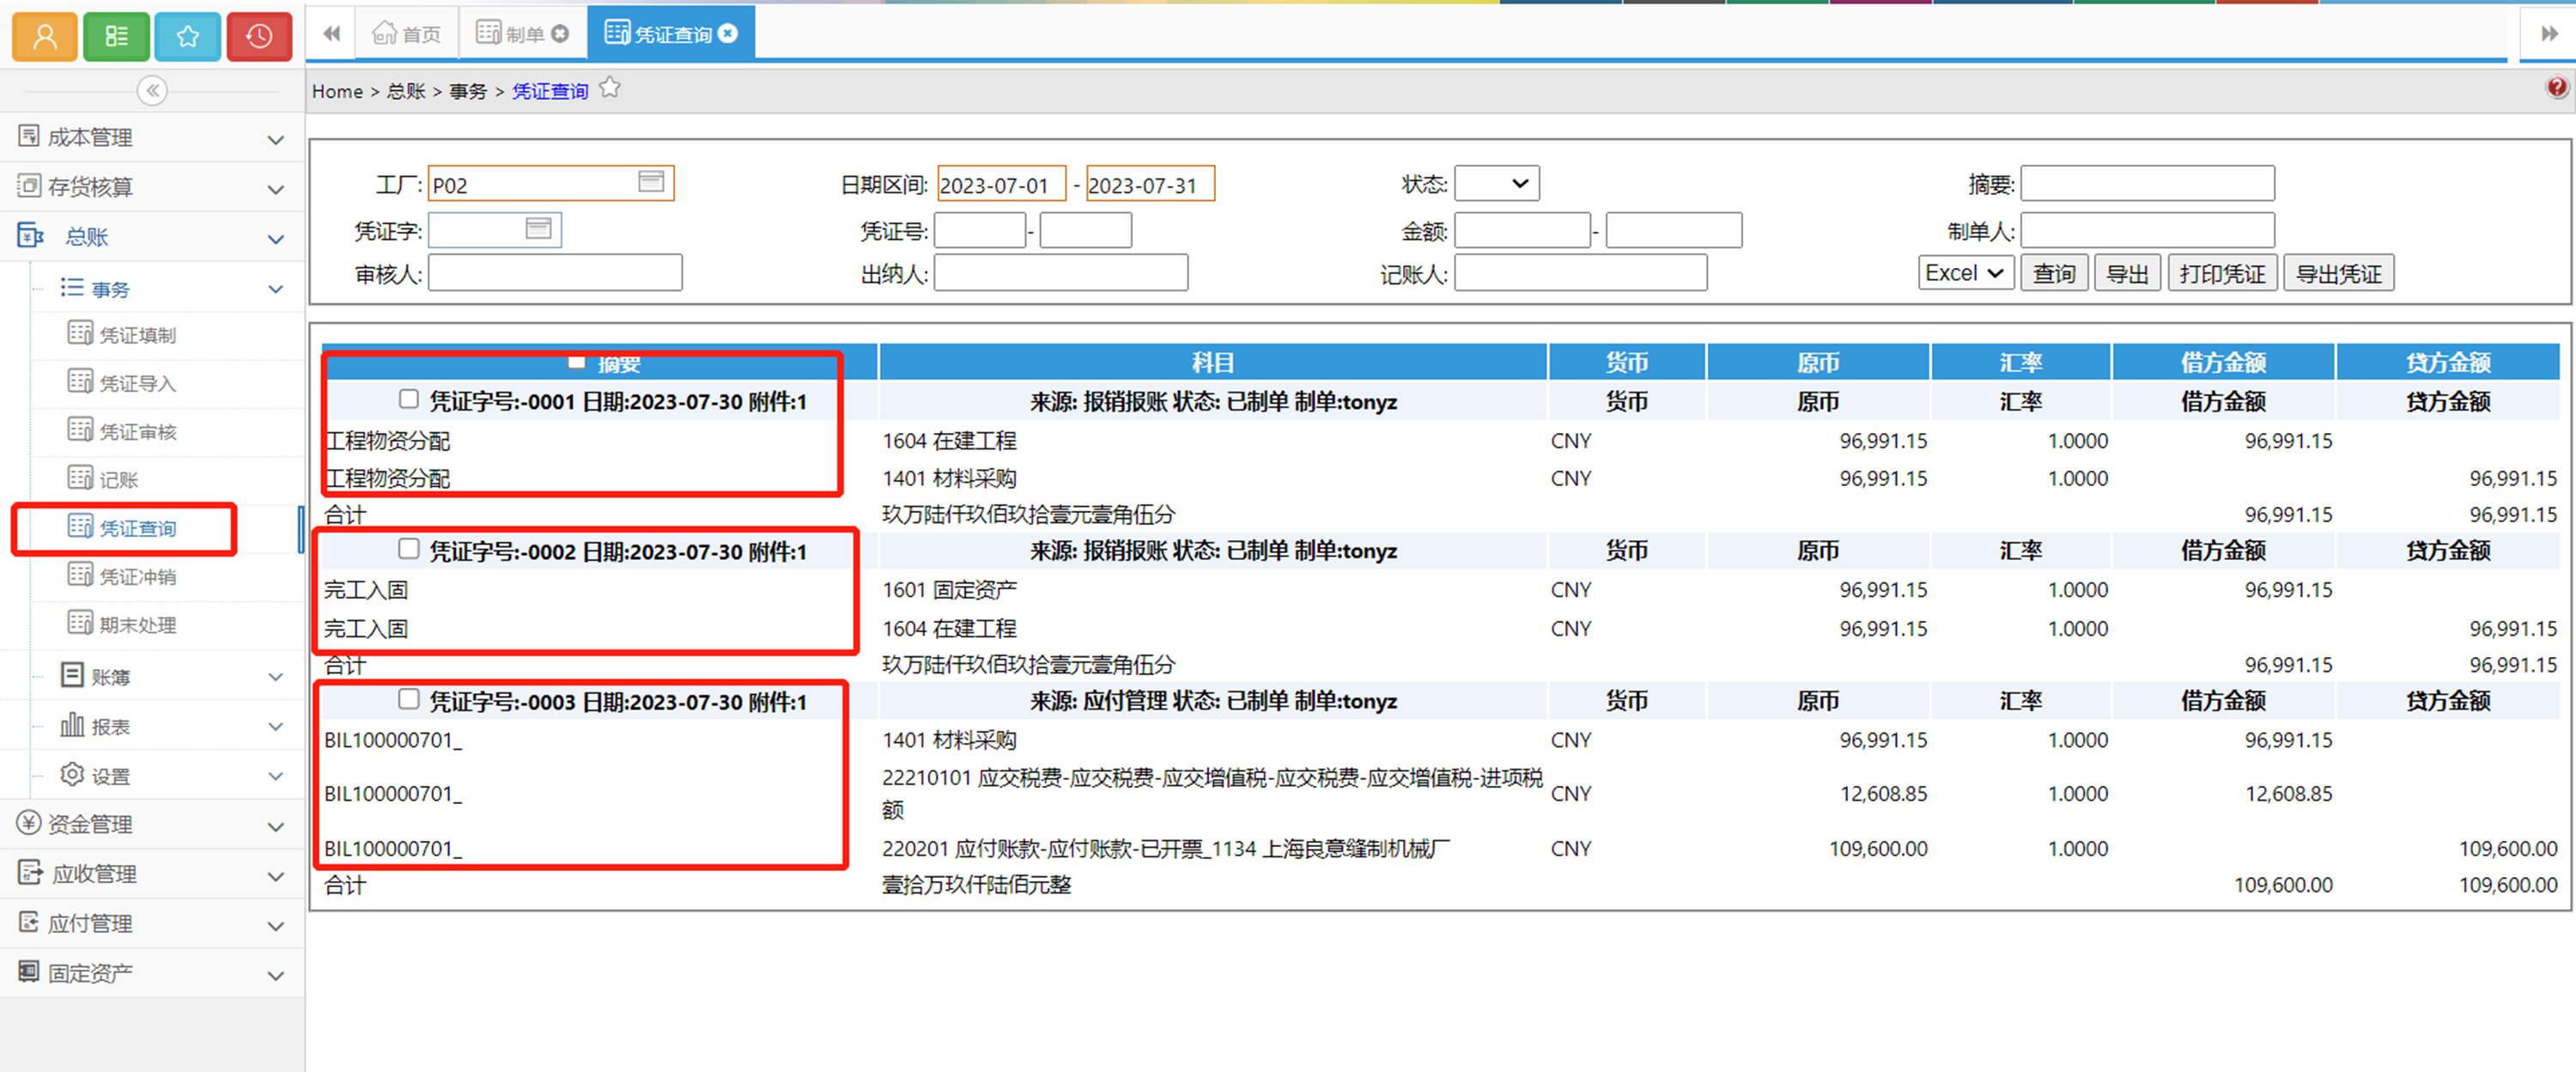This screenshot has height=1072, width=2576.
Task: Close the 凭证查询 tab
Action: [x=729, y=34]
